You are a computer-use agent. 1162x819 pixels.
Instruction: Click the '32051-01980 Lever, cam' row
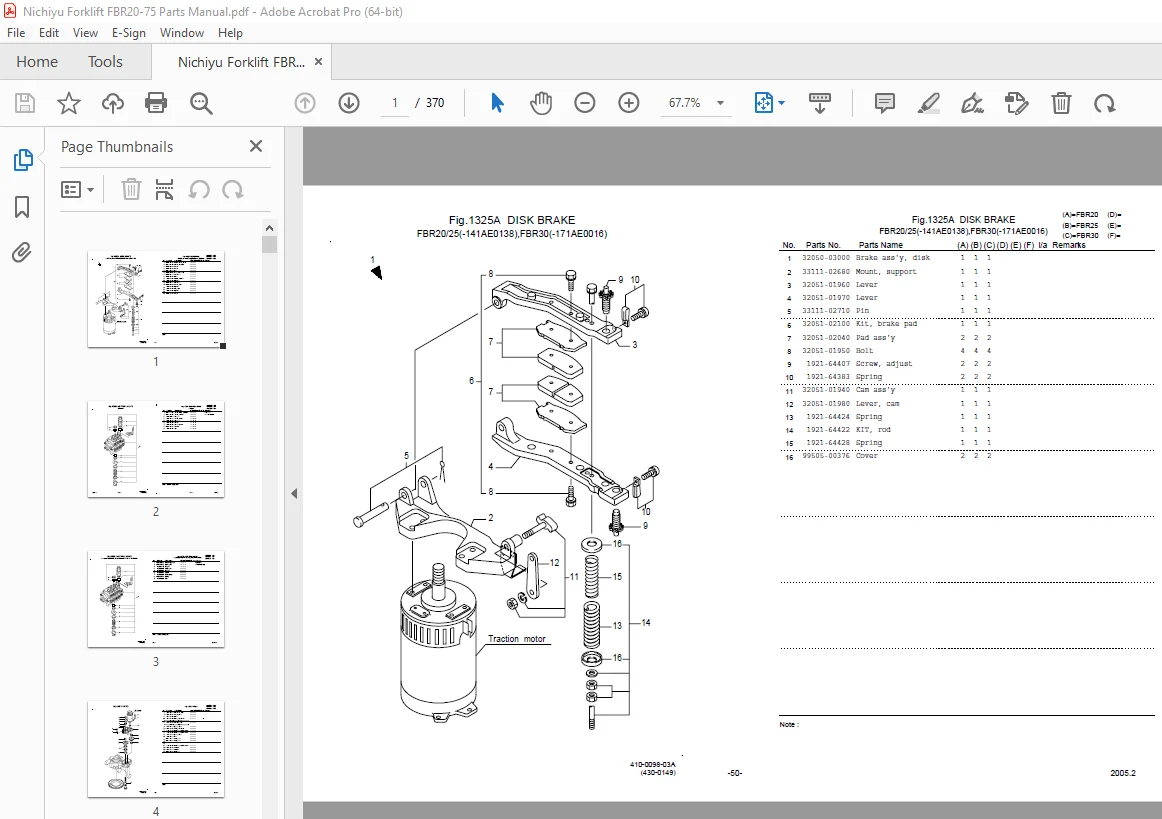967,404
